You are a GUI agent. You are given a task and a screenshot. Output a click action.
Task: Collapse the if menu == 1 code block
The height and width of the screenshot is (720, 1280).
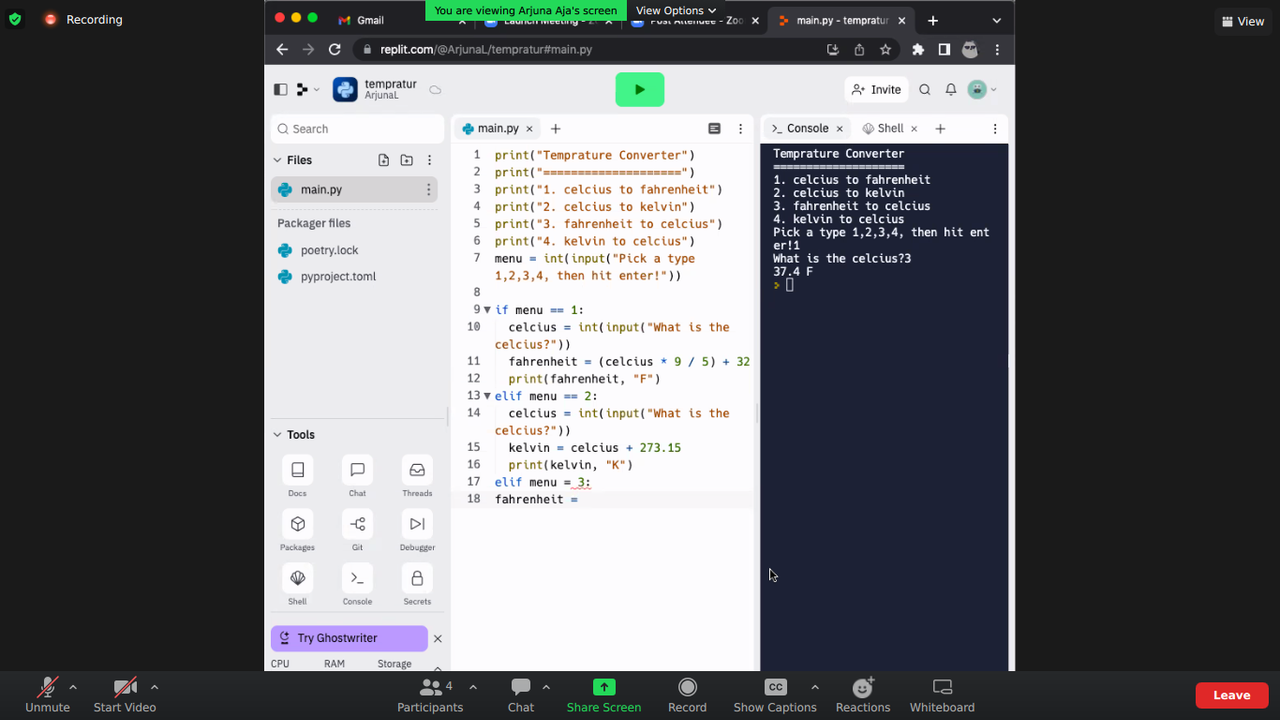coord(487,310)
